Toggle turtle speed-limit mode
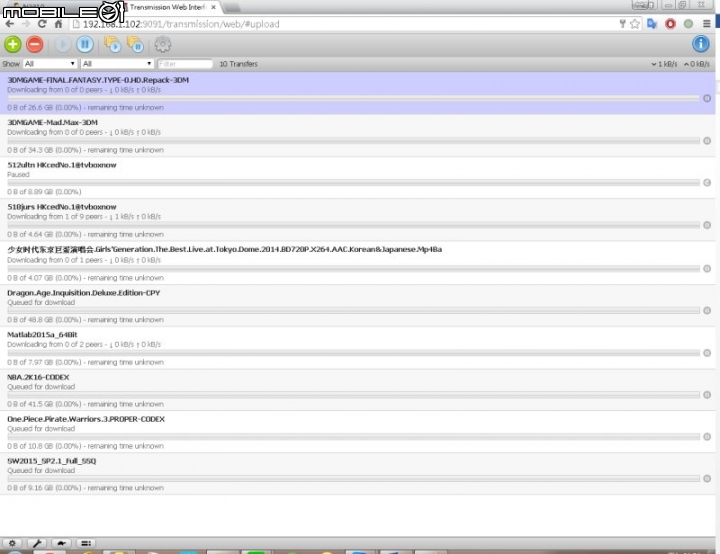The height and width of the screenshot is (554, 720). coord(62,543)
